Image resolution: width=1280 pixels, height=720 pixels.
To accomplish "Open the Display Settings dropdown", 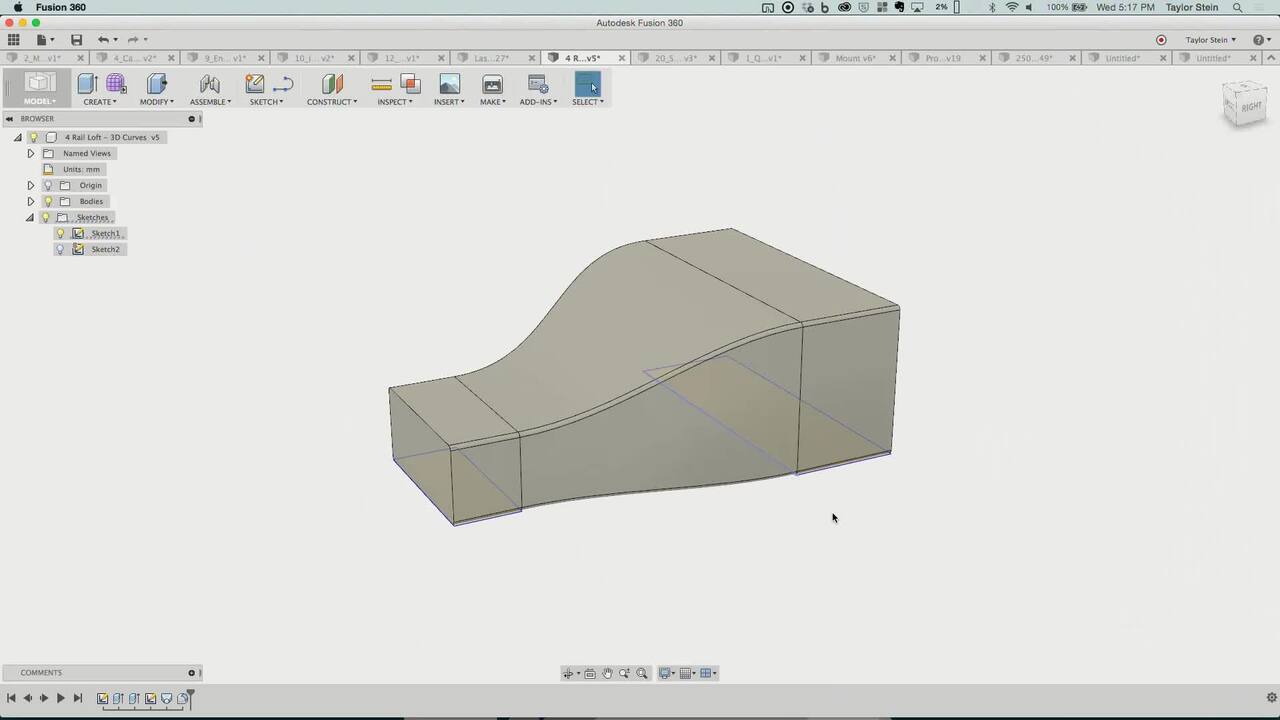I will coord(667,673).
